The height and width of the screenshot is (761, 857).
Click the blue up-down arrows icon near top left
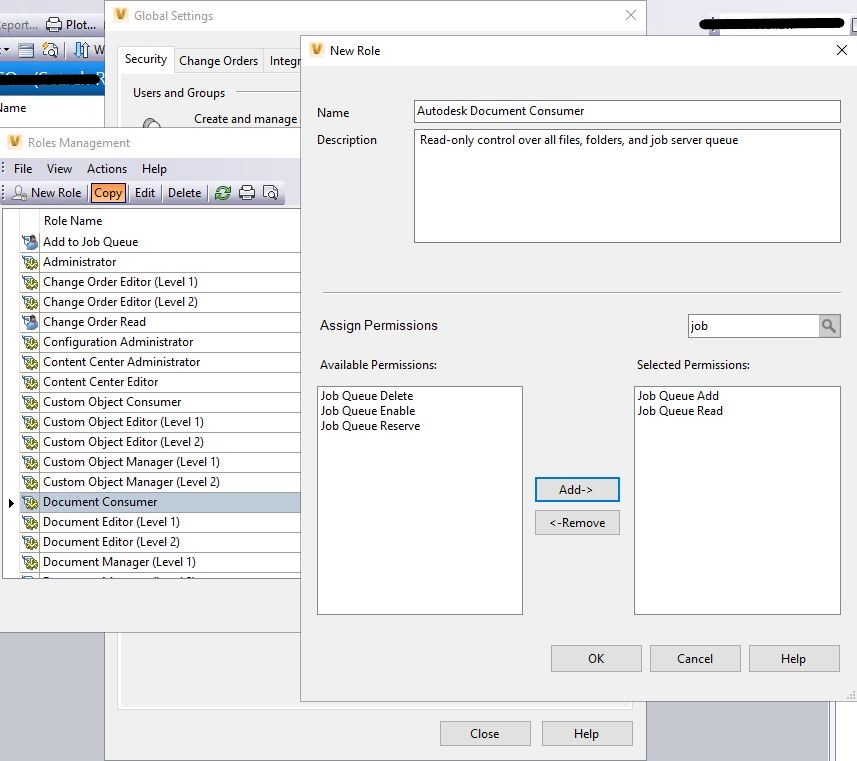pyautogui.click(x=82, y=50)
